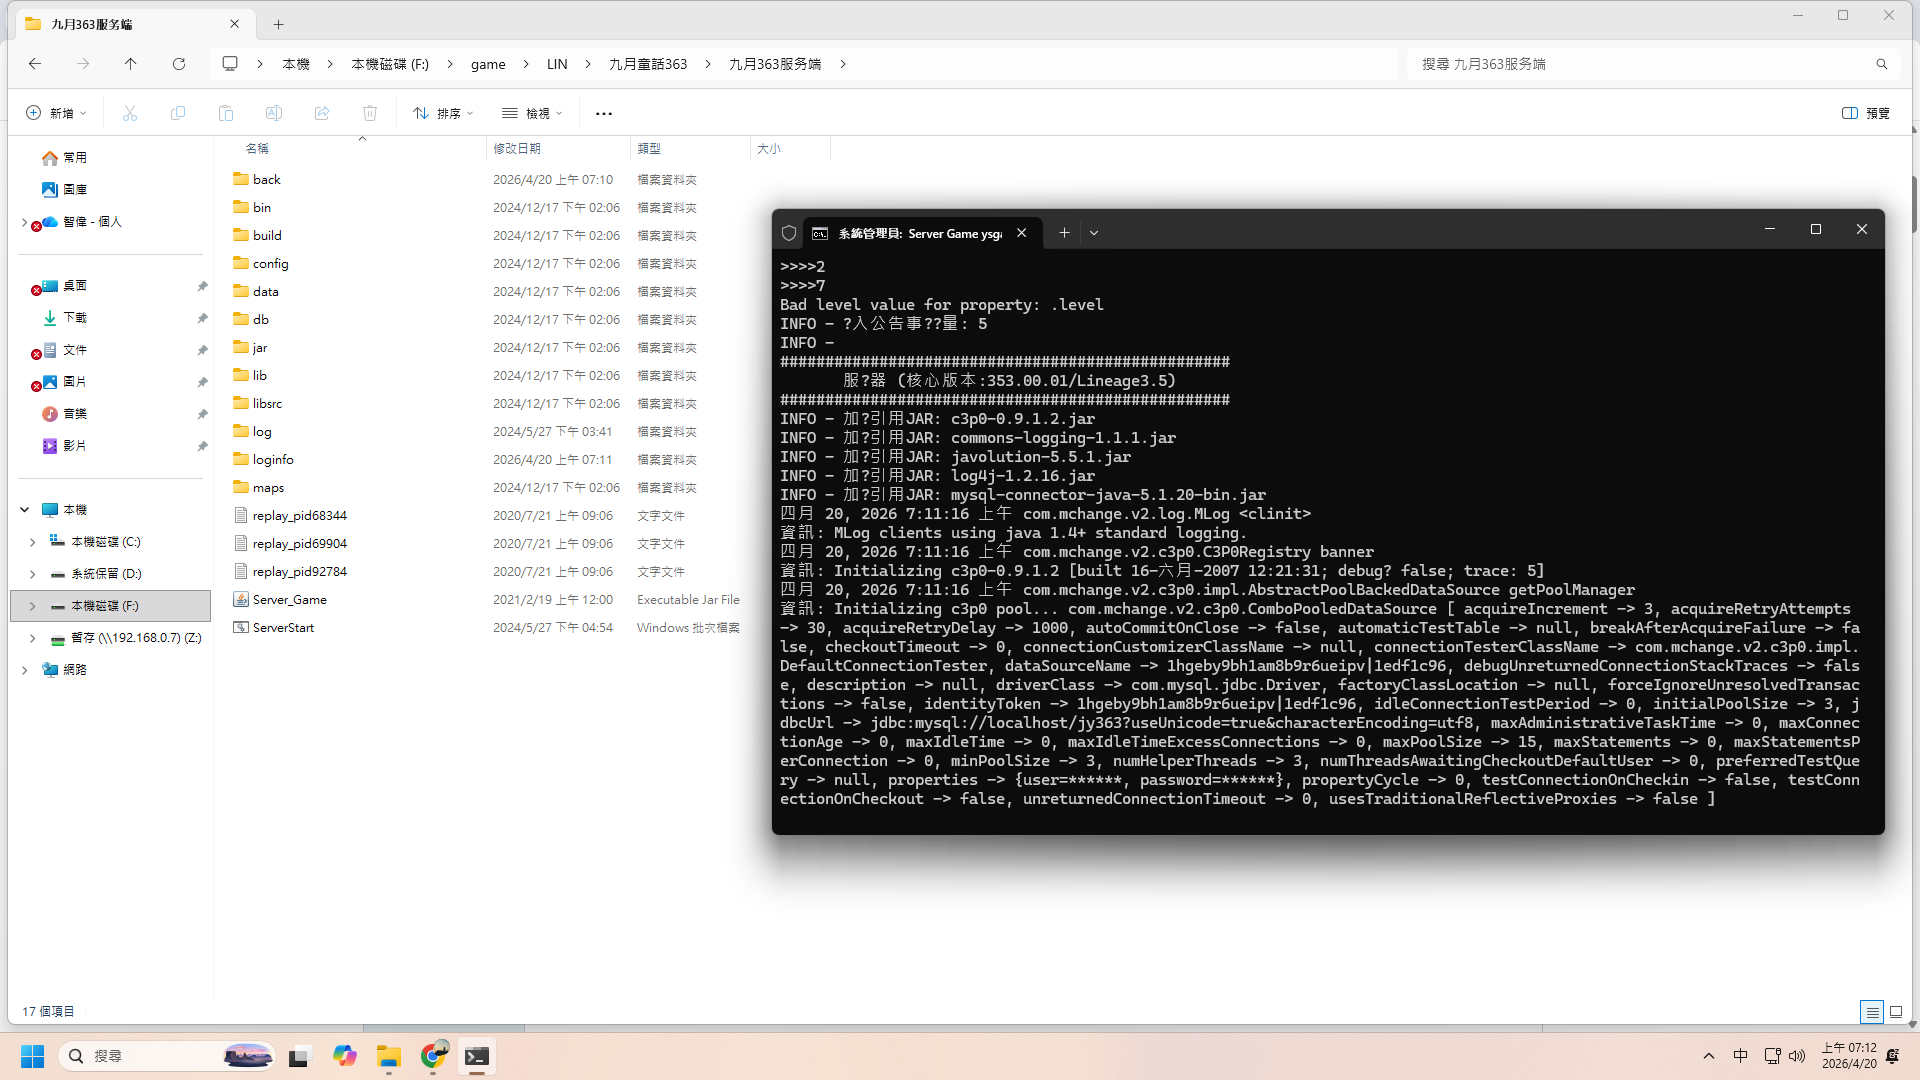Go back in File Explorer
The width and height of the screenshot is (1920, 1080).
[x=35, y=64]
